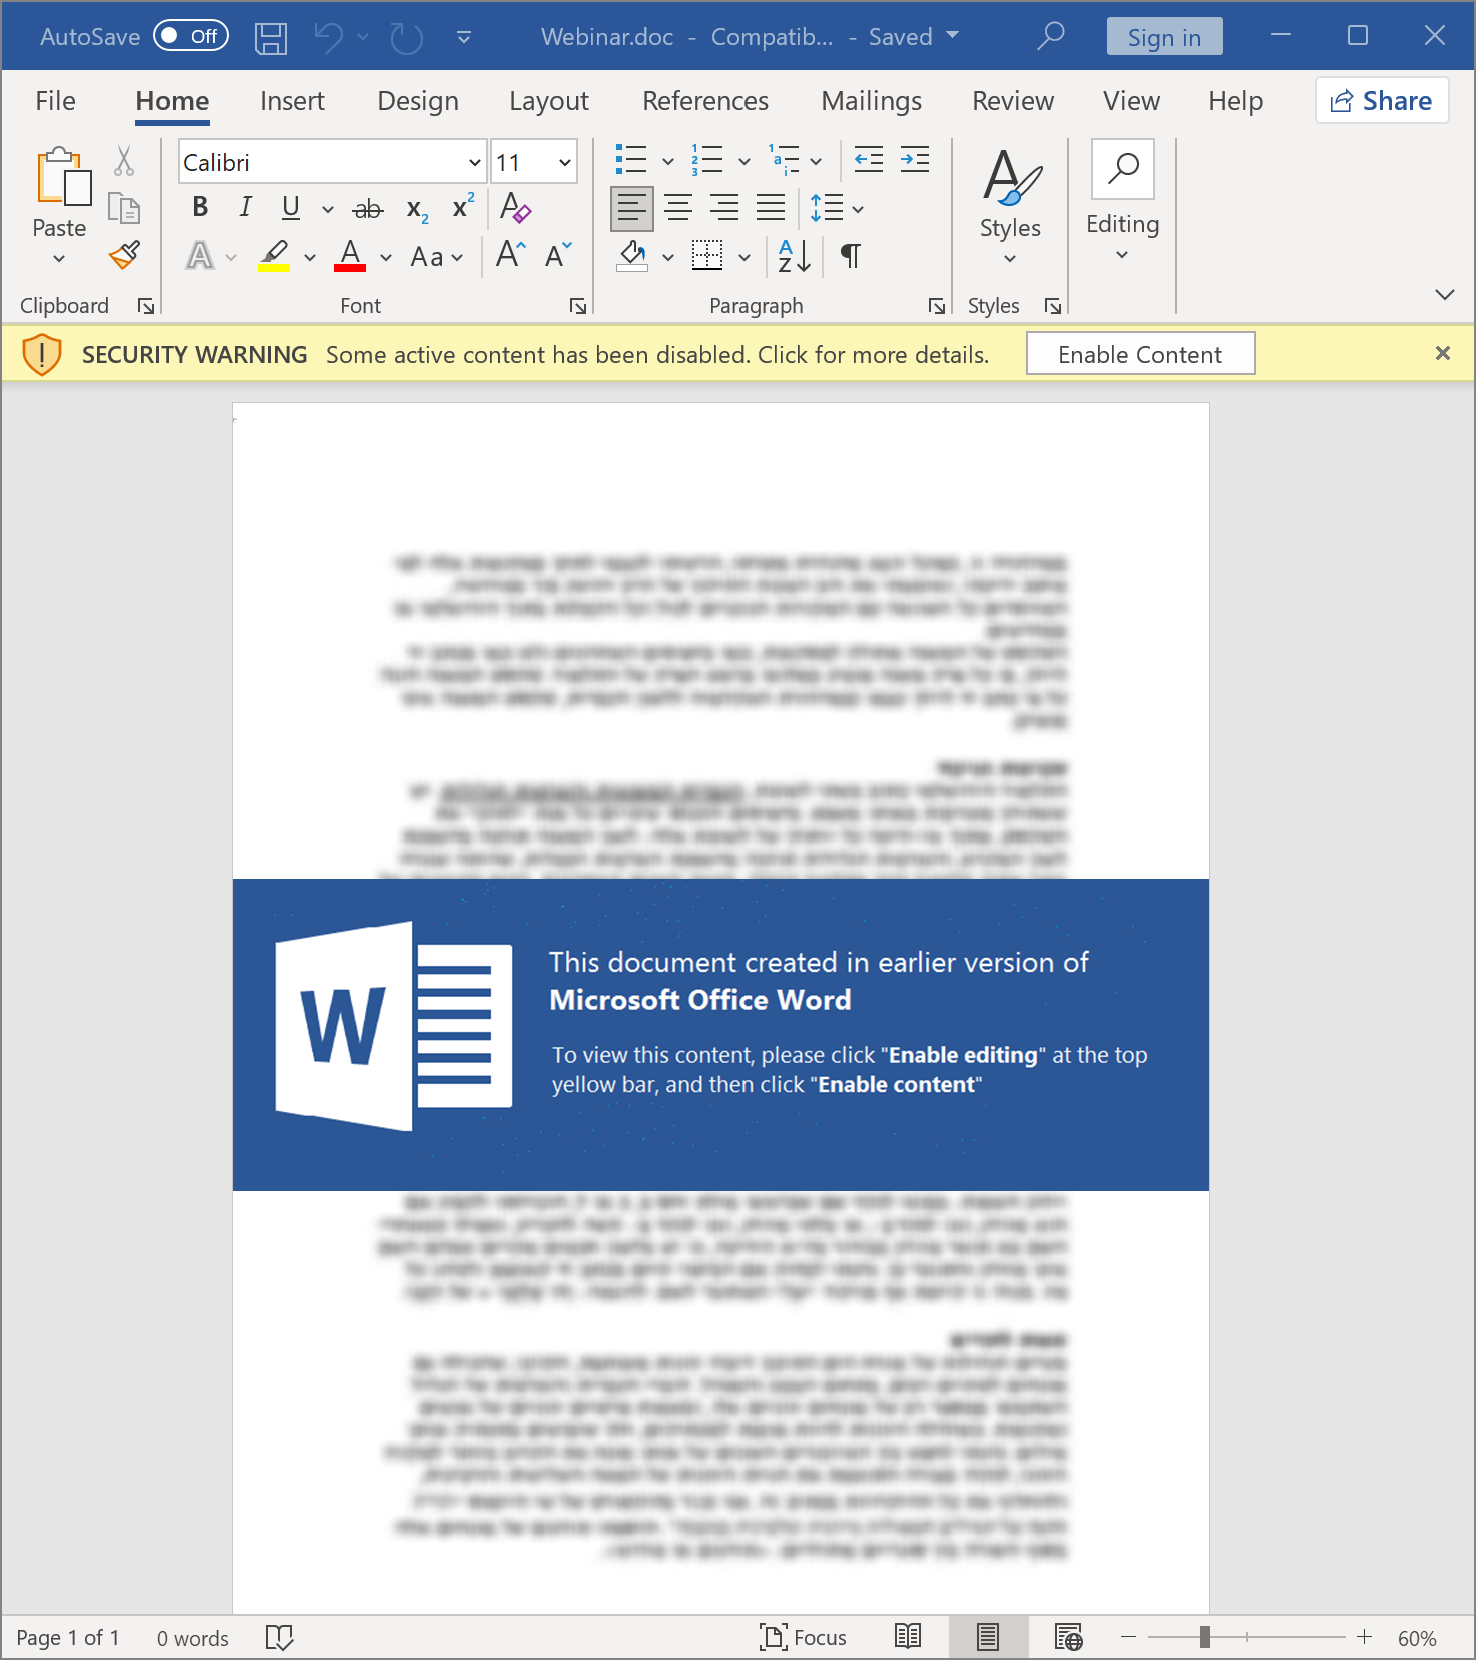Open the Insert ribbon tab
1476x1660 pixels.
(292, 101)
